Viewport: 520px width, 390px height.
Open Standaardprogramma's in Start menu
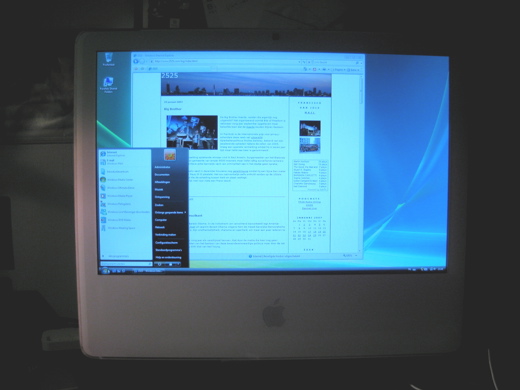point(168,250)
